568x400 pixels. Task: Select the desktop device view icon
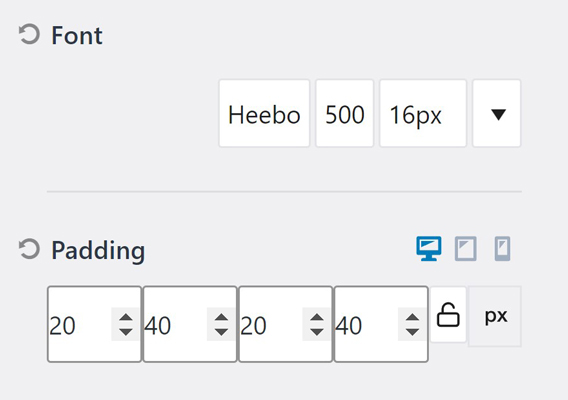point(429,249)
